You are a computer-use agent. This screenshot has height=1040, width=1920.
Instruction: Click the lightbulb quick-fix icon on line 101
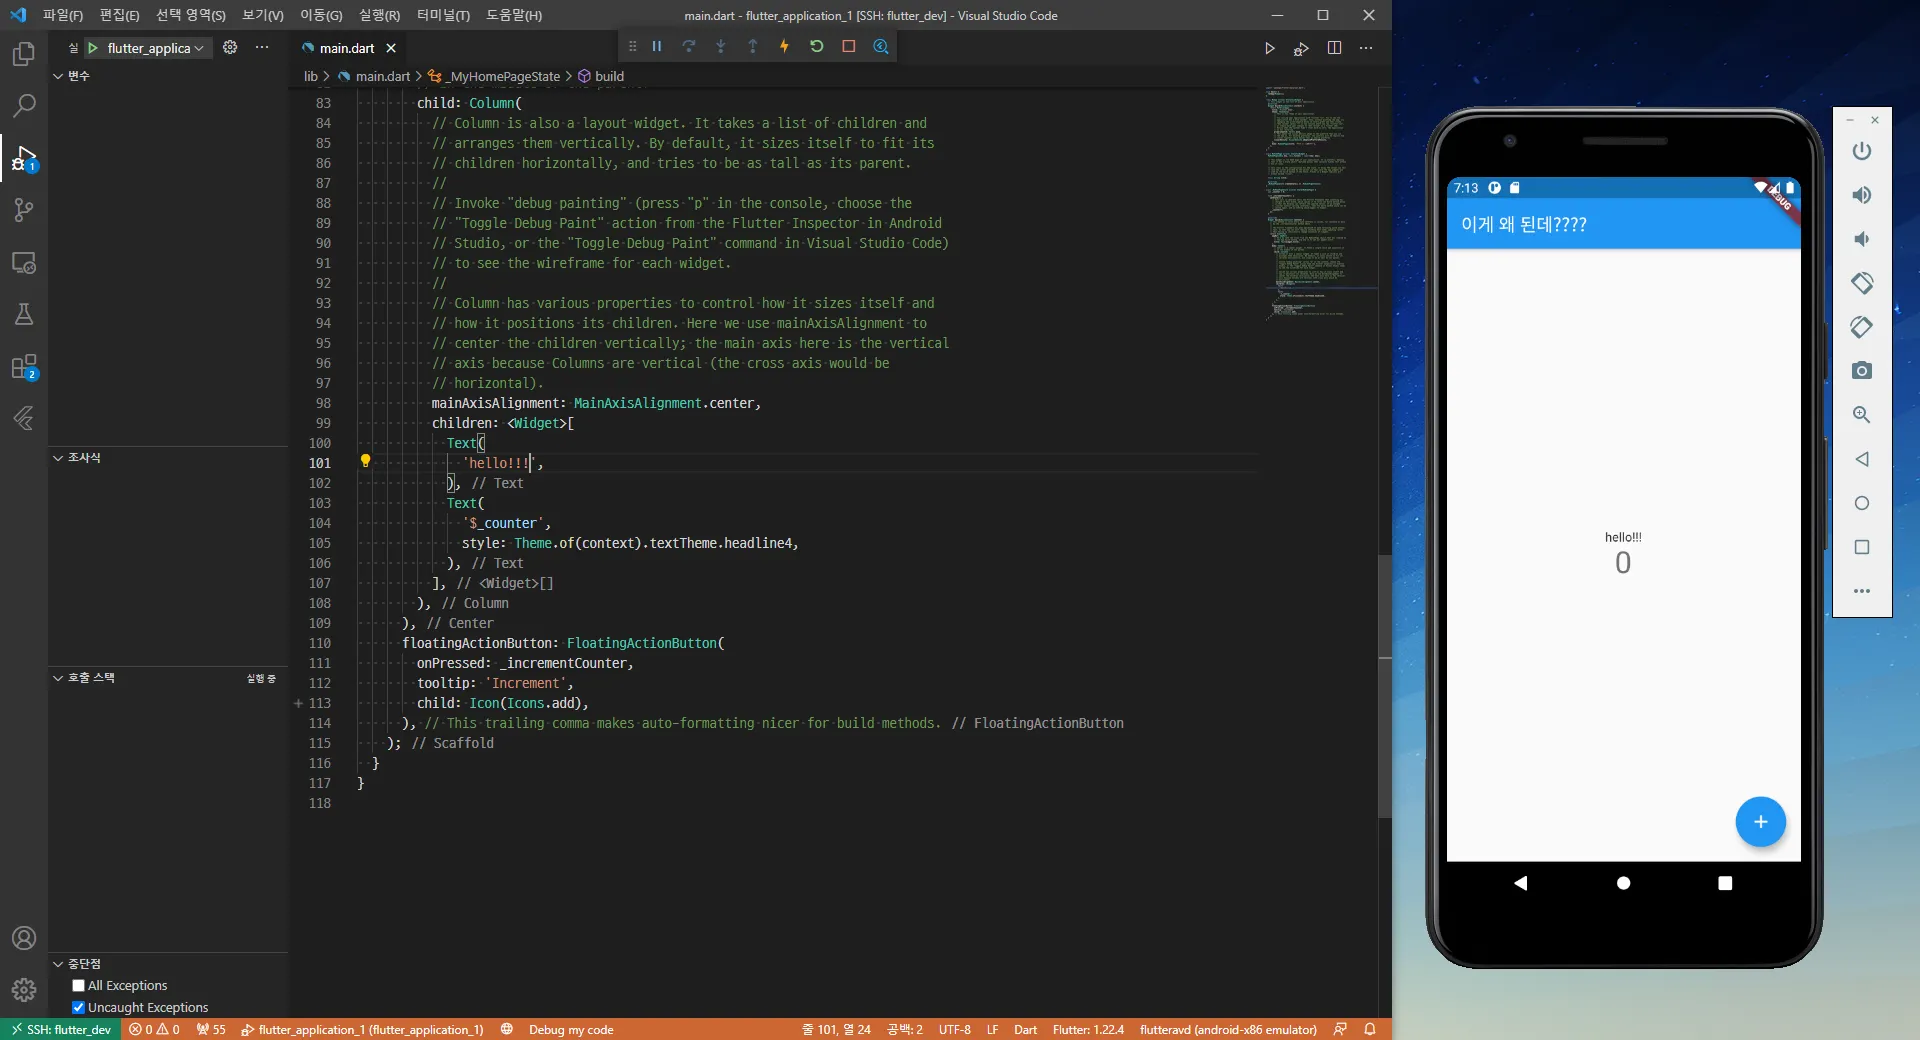tap(365, 461)
